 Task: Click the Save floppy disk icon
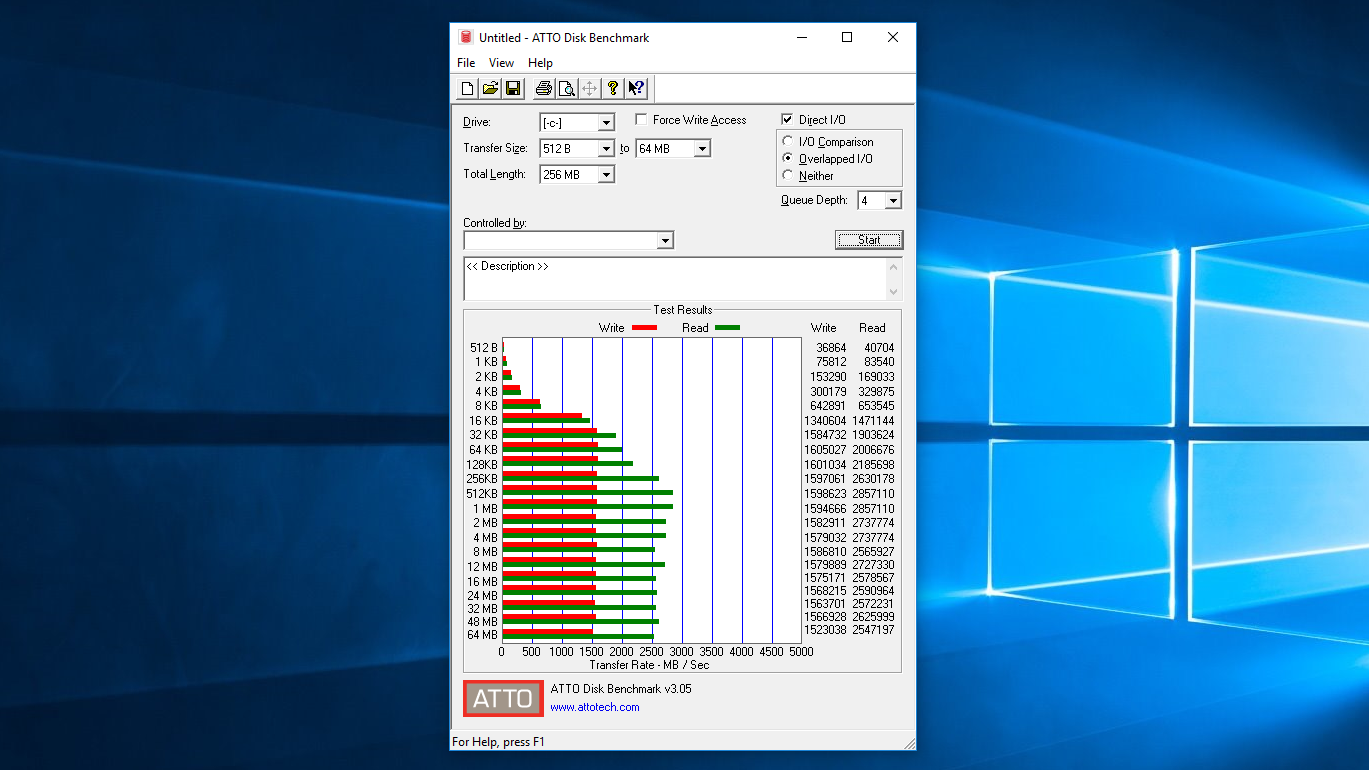pos(513,88)
